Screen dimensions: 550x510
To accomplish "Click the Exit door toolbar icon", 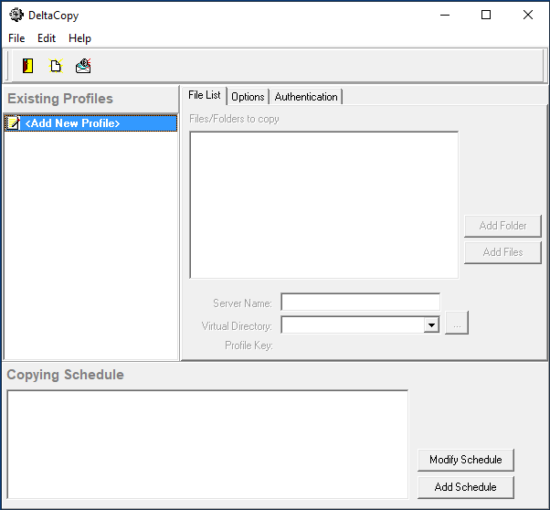I will (x=28, y=66).
